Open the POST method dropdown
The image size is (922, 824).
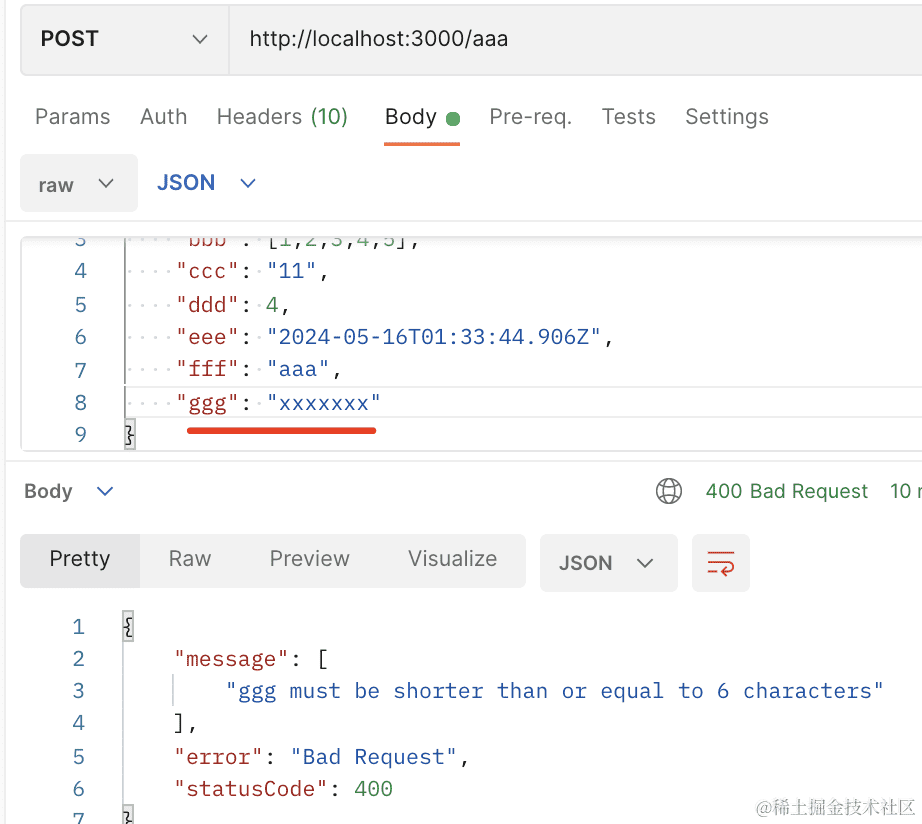pyautogui.click(x=124, y=39)
